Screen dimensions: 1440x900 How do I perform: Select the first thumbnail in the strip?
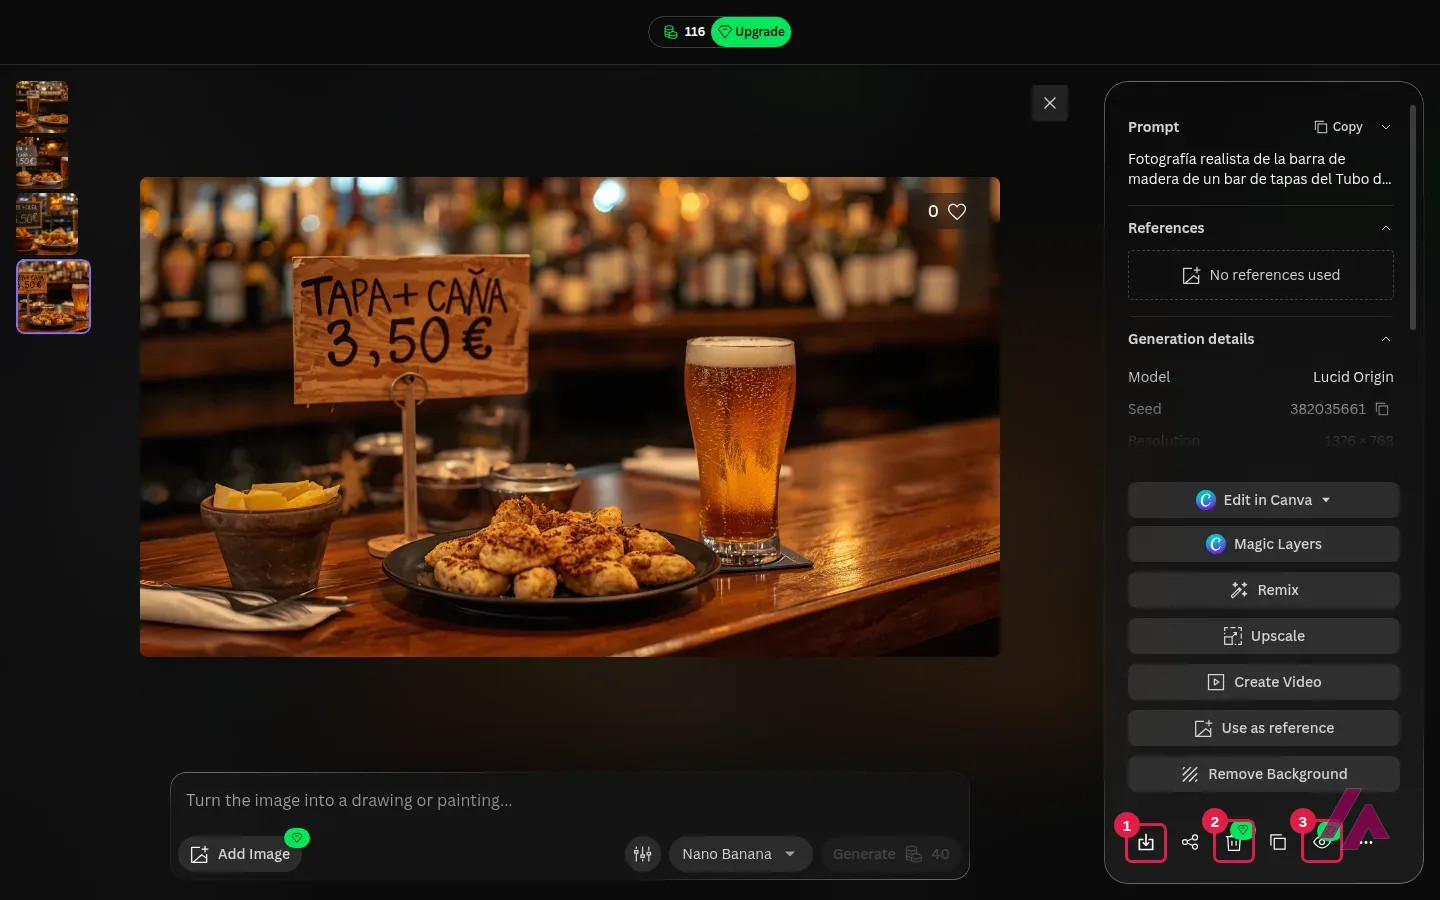tap(42, 106)
